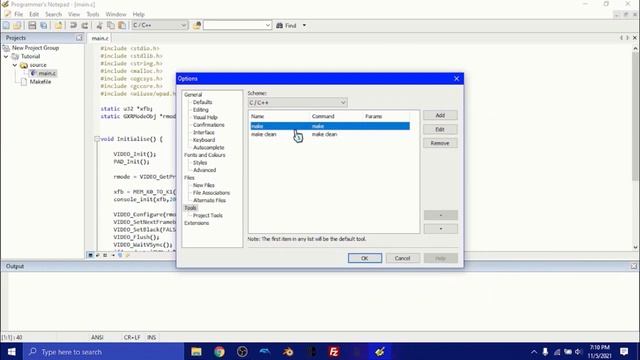Image resolution: width=640 pixels, height=360 pixels.
Task: Click the Redo toolbar icon
Action: [x=85, y=25]
